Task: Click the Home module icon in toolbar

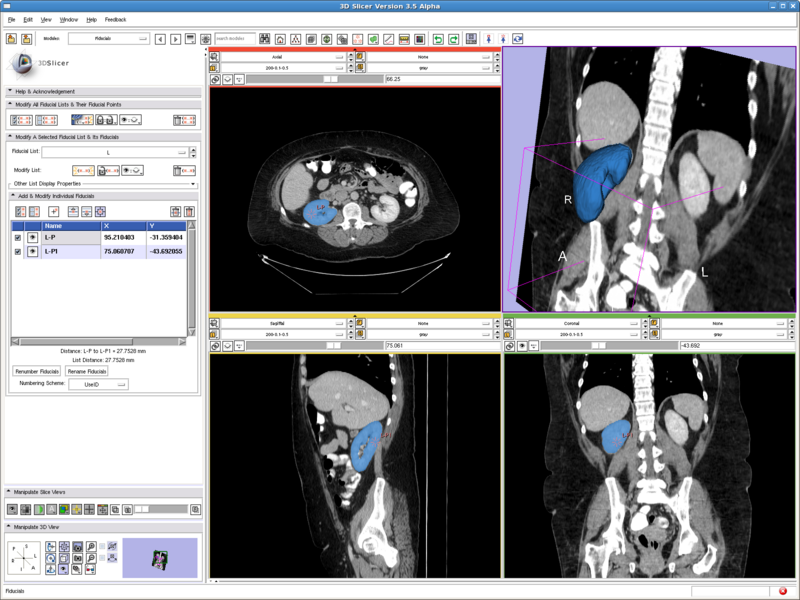Action: pyautogui.click(x=281, y=39)
